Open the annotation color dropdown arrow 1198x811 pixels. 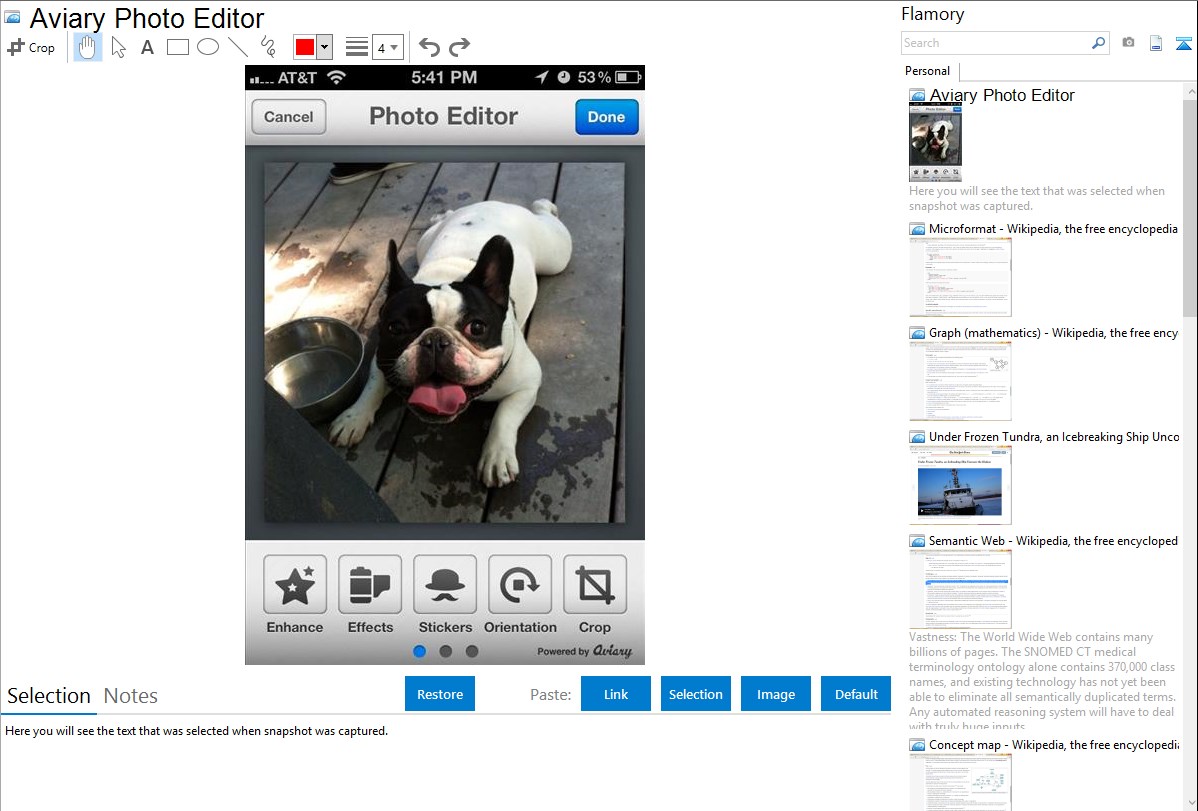point(324,47)
